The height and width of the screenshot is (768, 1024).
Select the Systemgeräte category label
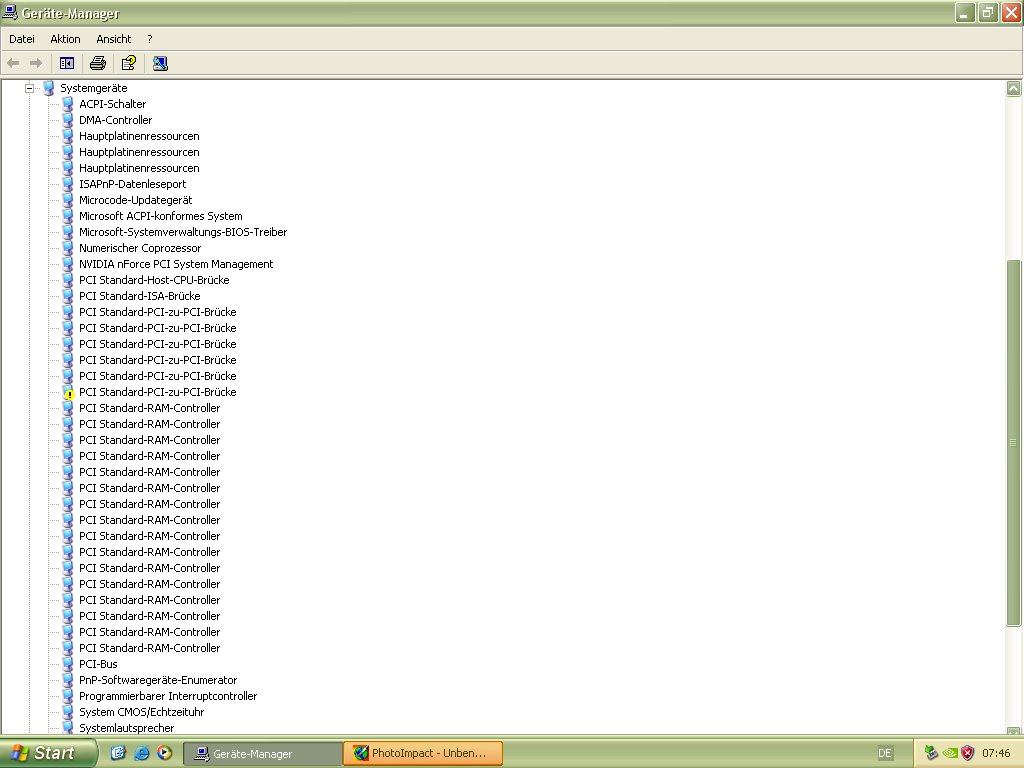[x=93, y=88]
